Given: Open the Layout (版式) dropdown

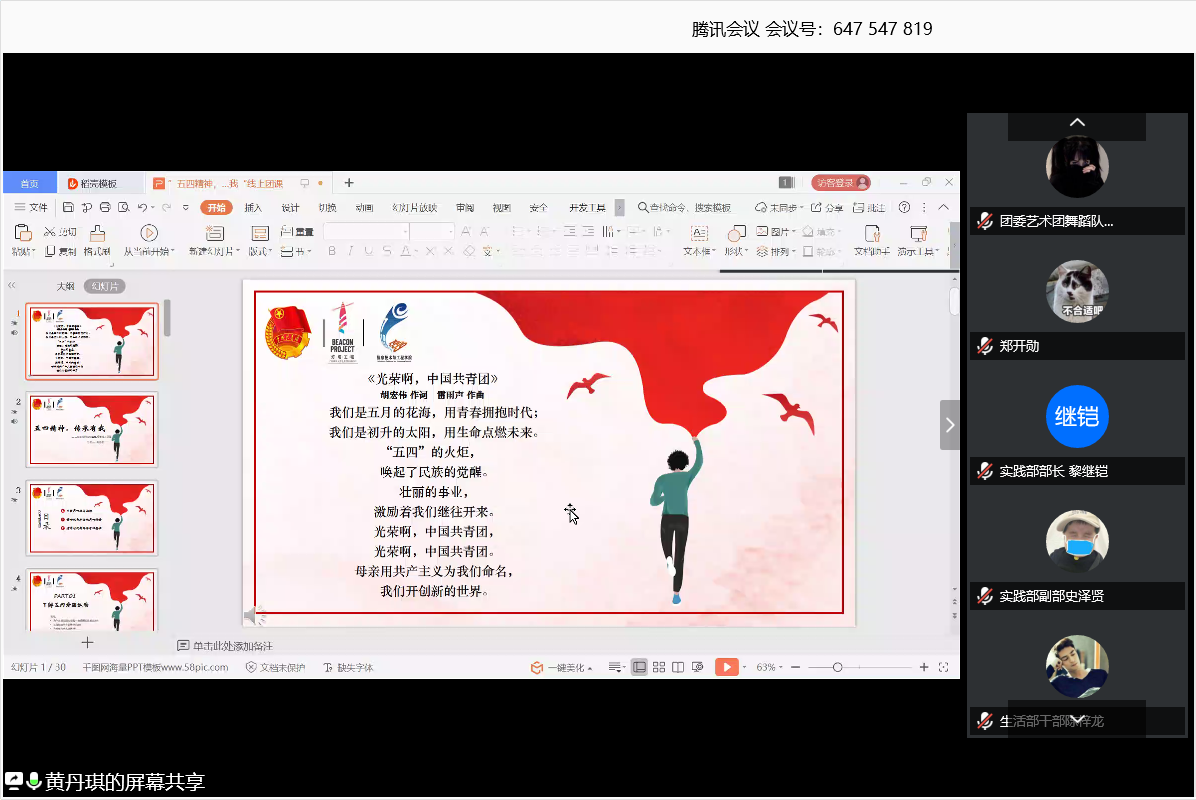Looking at the screenshot, I should (261, 252).
